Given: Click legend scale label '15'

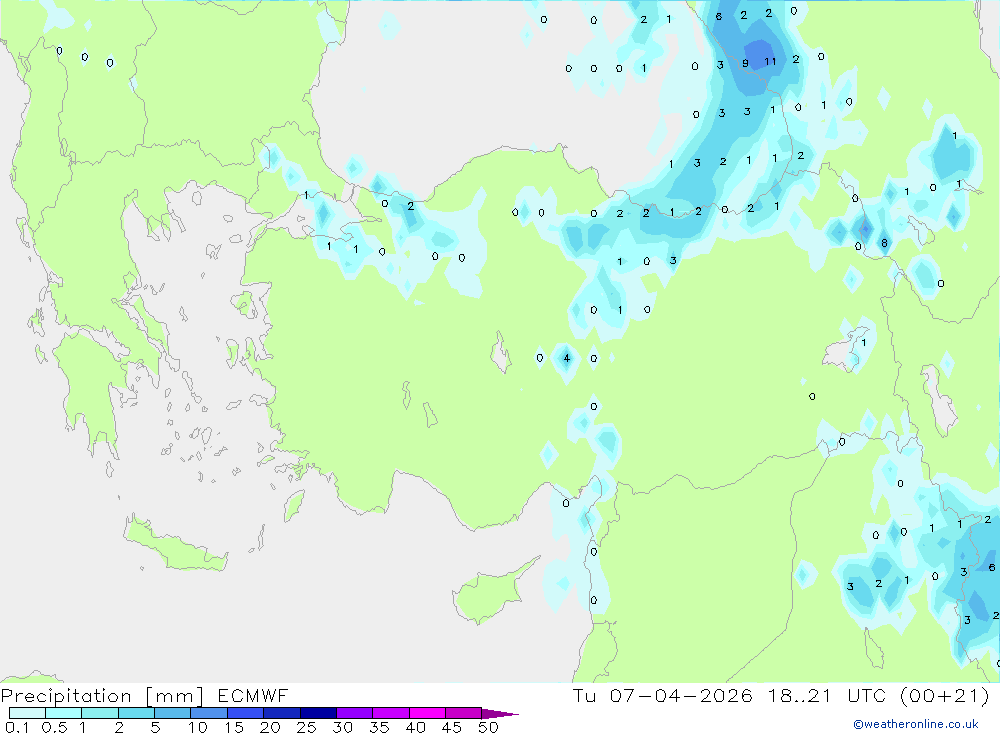Looking at the screenshot, I should [234, 727].
